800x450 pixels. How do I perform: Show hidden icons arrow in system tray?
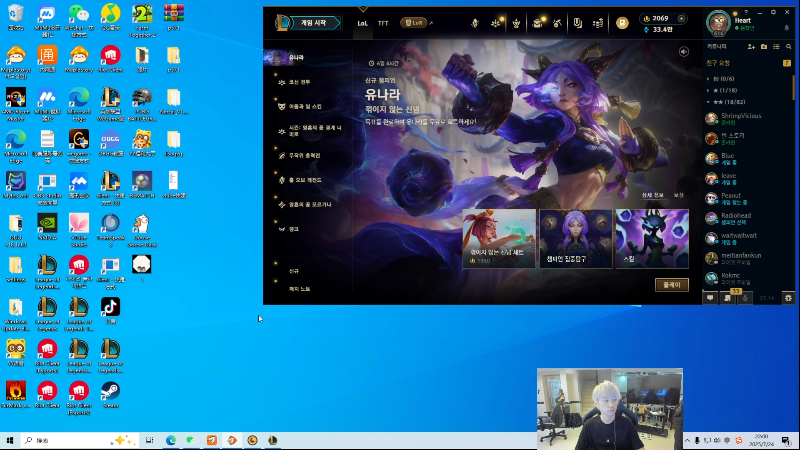click(x=687, y=440)
